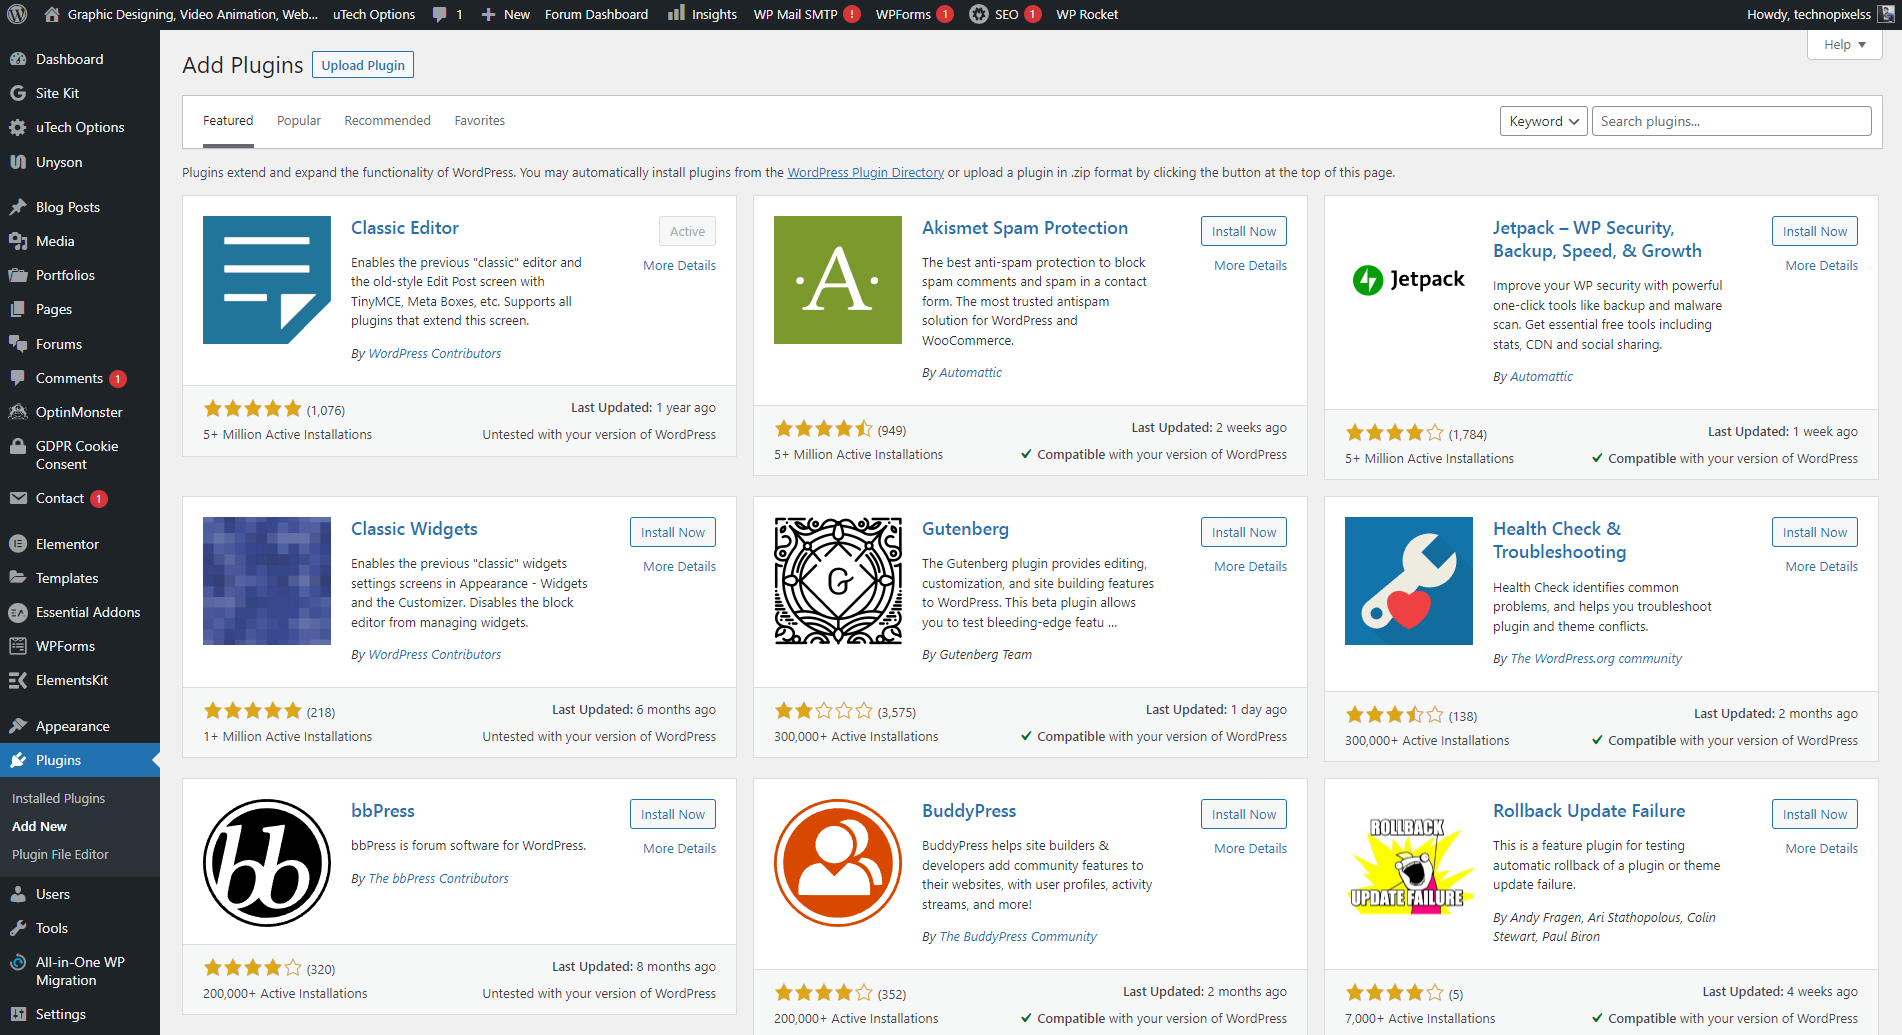Click the Search plugins input field
Image resolution: width=1902 pixels, height=1035 pixels.
(1731, 121)
